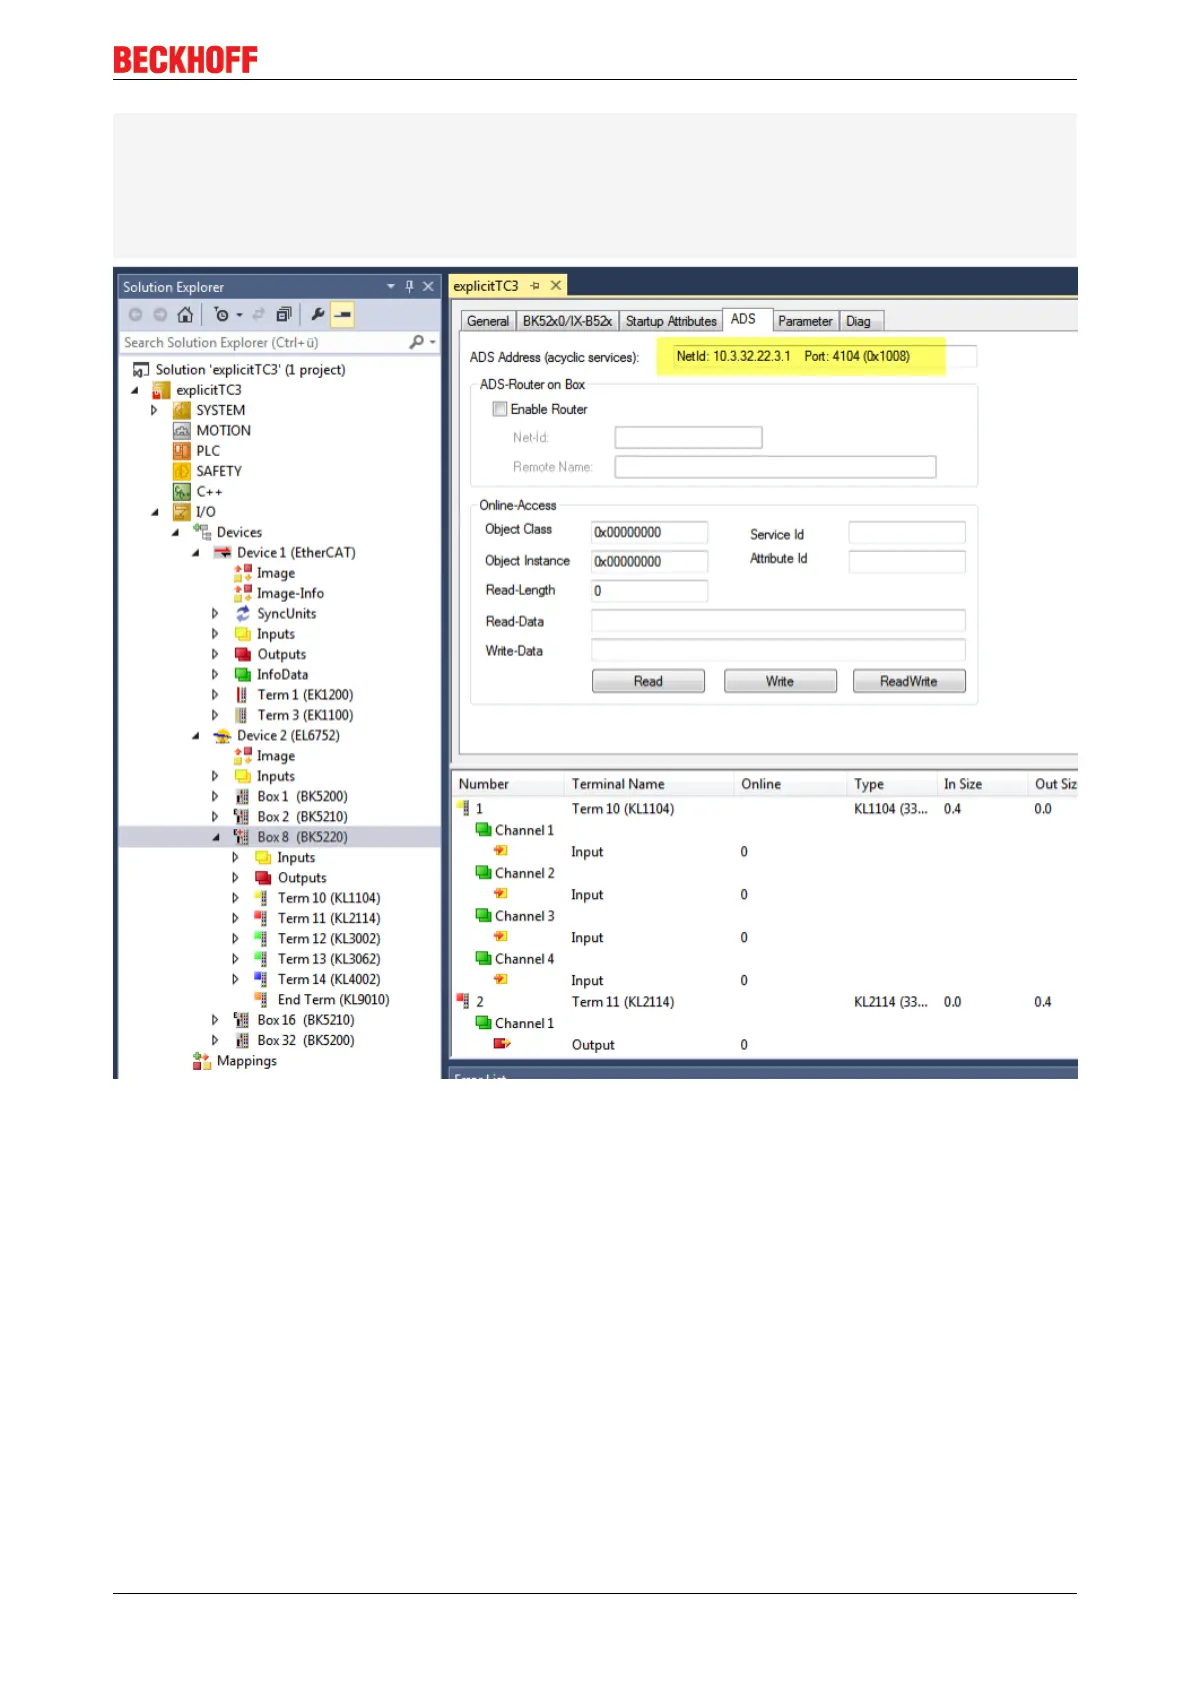Switch to the BK52x0/IX-B52x tab

tap(567, 321)
